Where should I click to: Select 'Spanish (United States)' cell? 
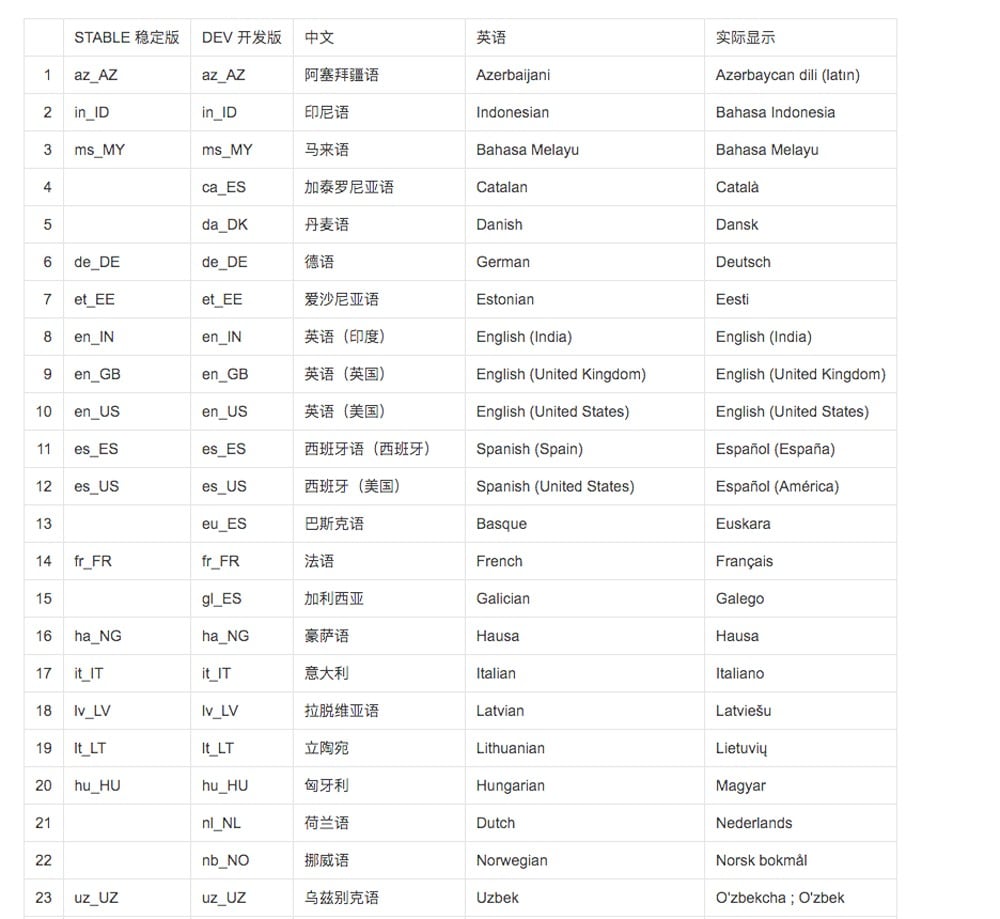(x=585, y=487)
